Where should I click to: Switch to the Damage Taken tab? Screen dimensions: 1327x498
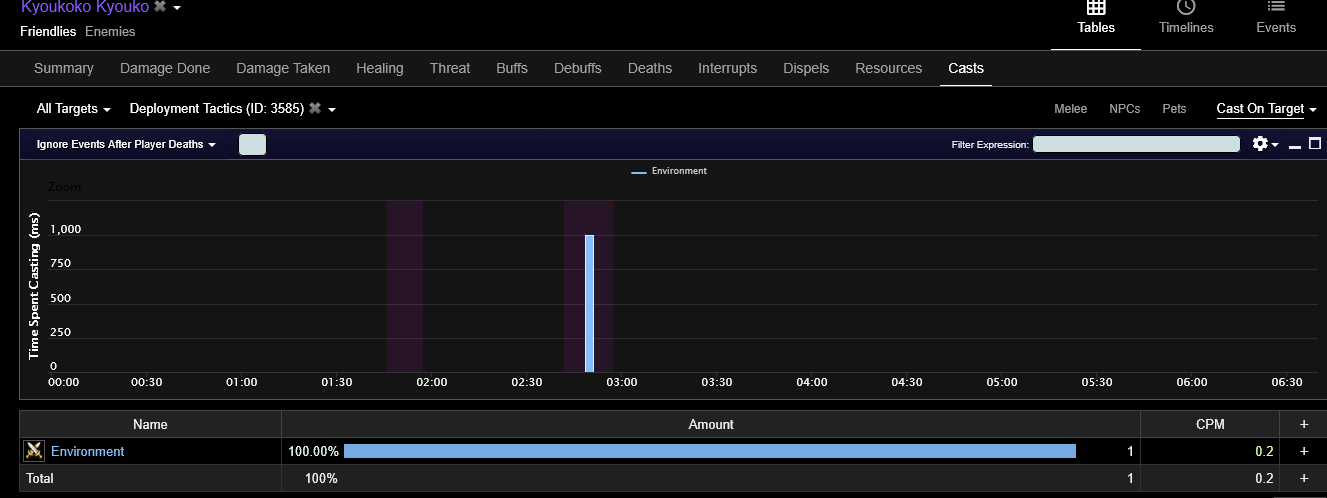[x=283, y=68]
